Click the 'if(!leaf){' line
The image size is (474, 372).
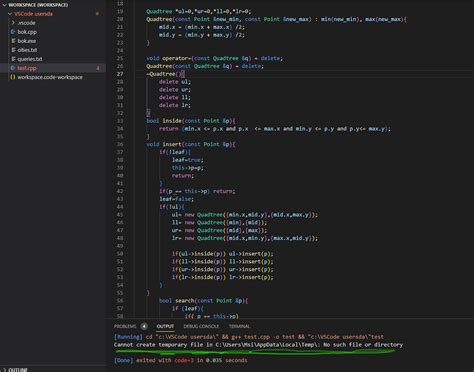175,152
